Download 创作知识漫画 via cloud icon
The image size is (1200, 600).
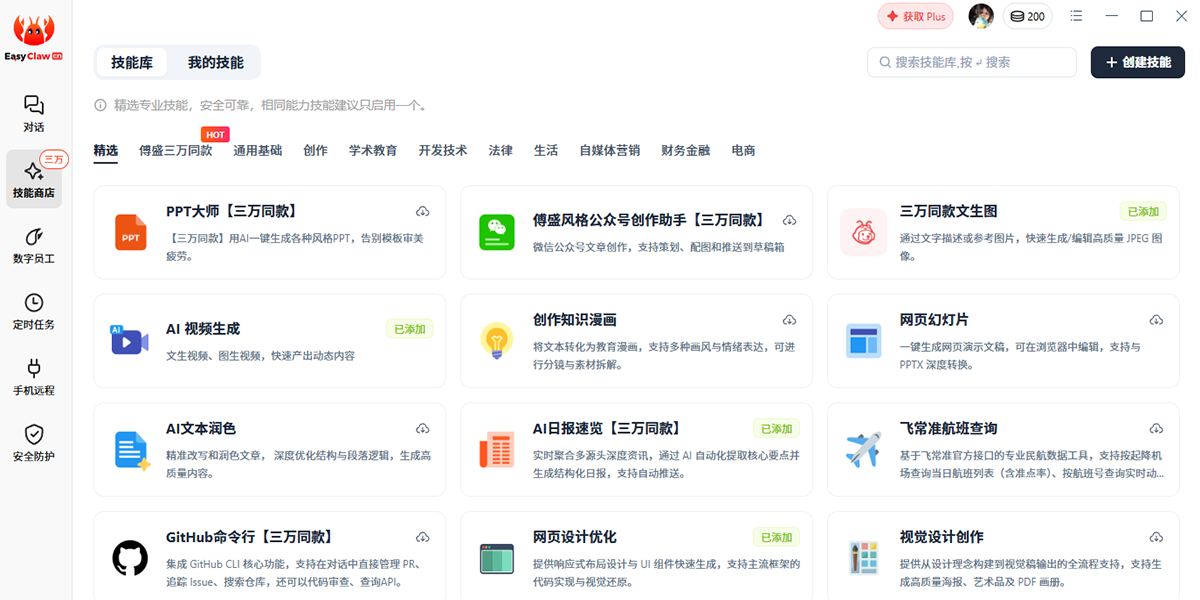point(790,320)
